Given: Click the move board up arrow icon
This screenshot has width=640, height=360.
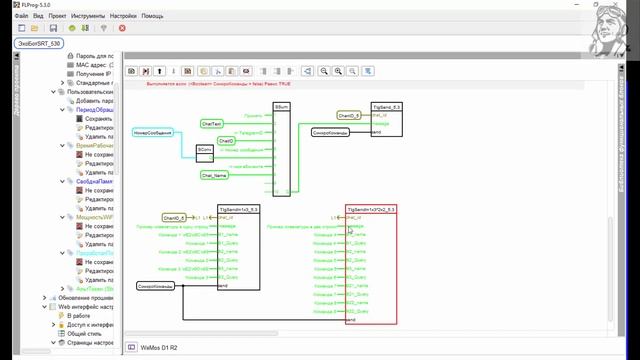Looking at the screenshot, I should pos(160,71).
